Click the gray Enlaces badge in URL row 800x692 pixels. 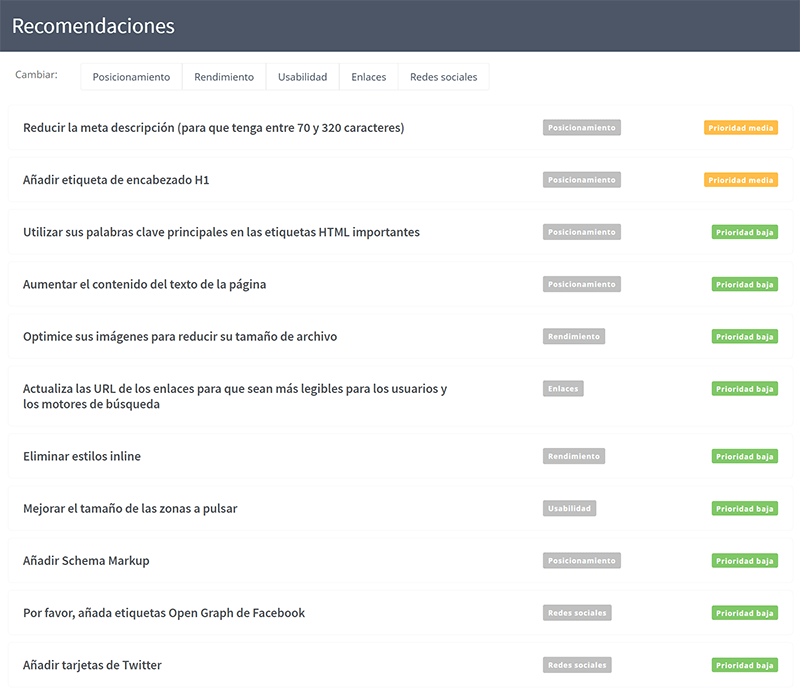563,388
